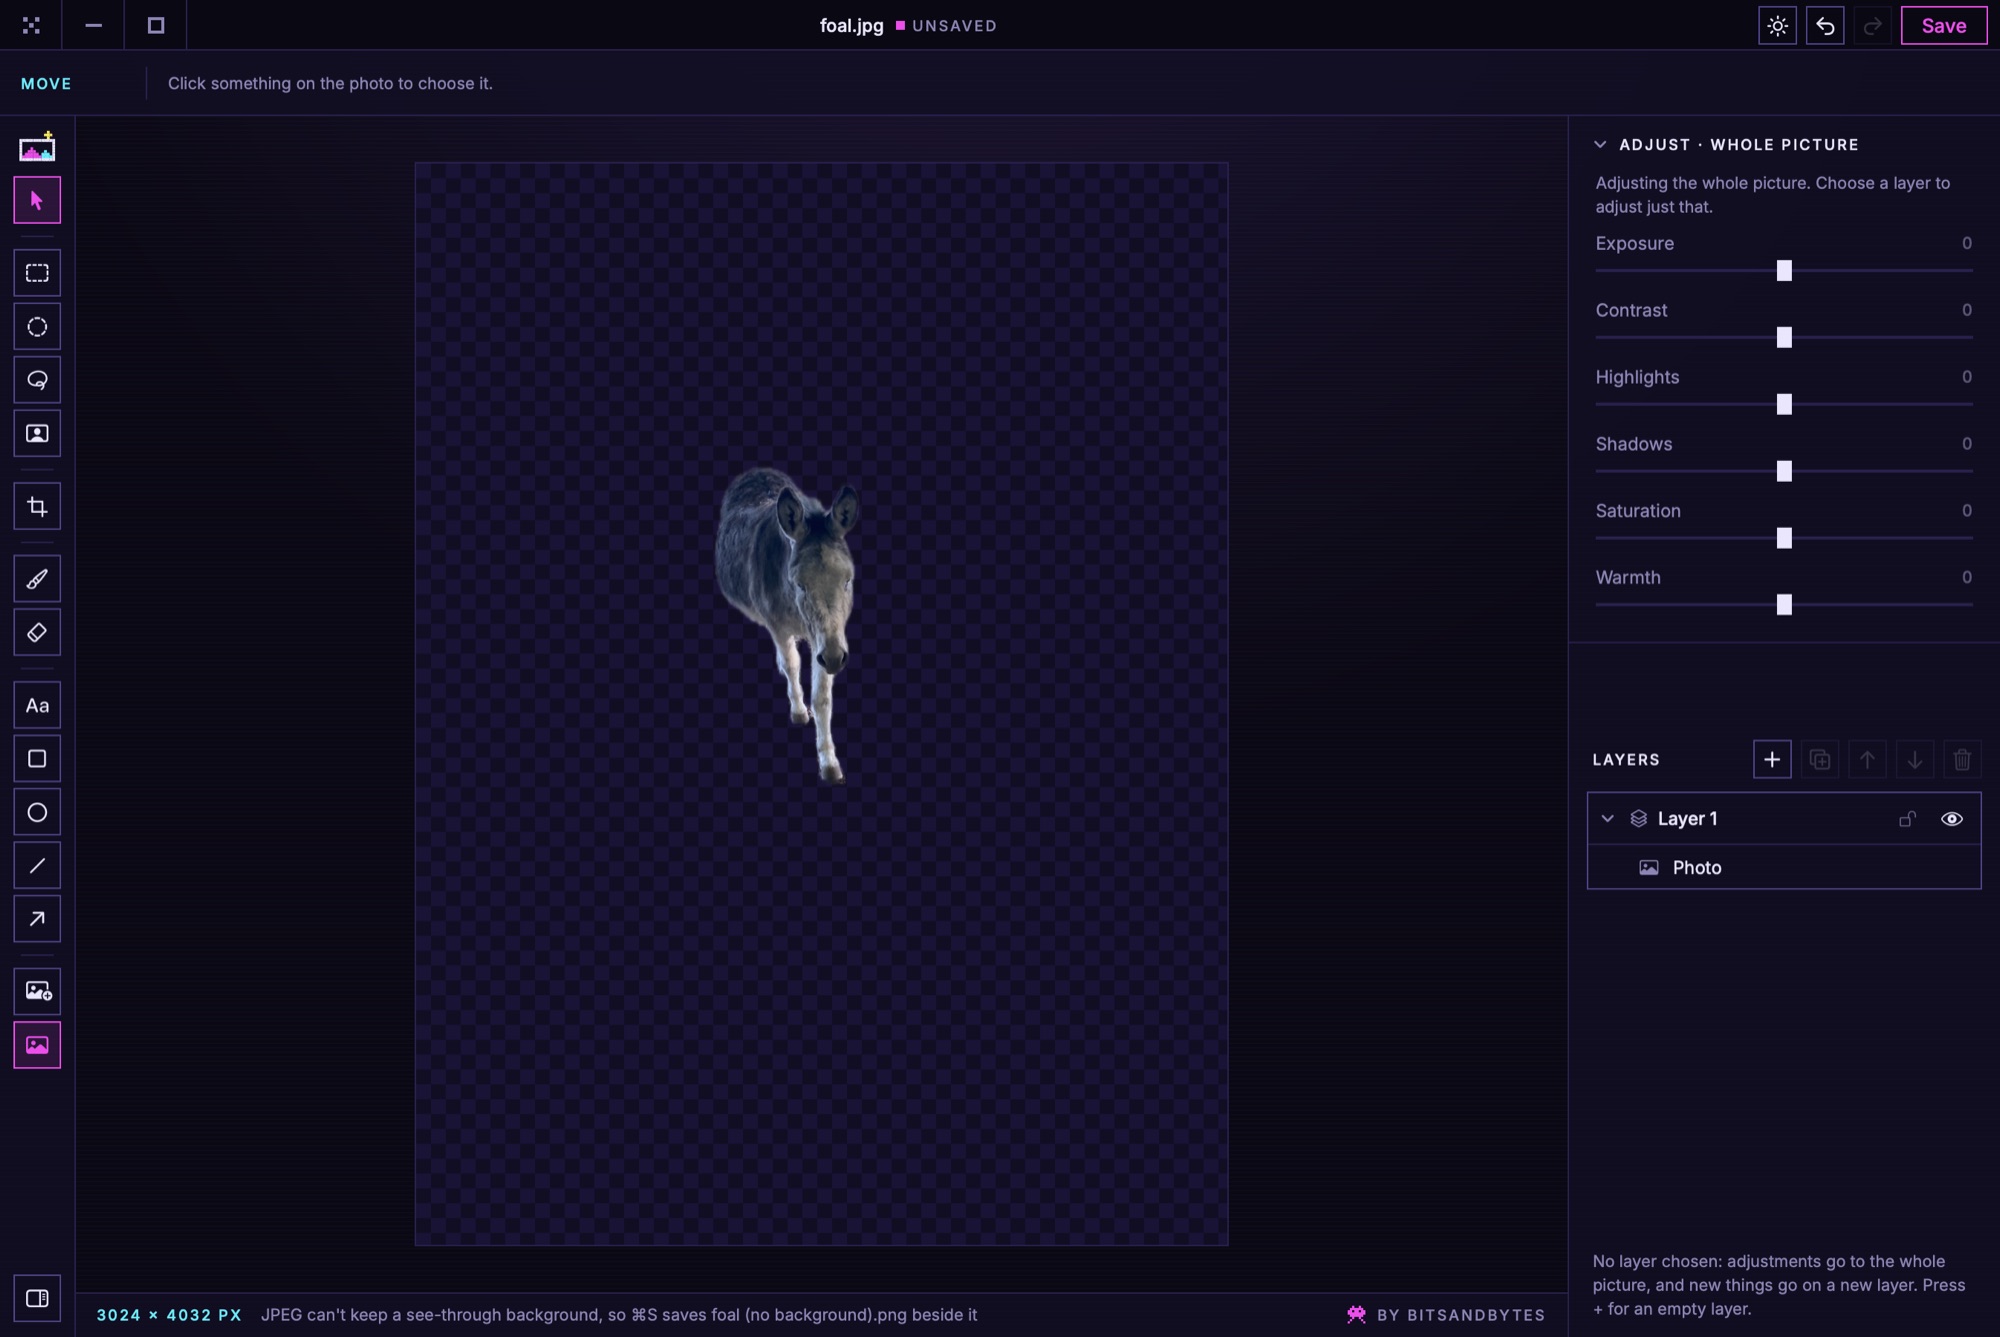This screenshot has width=2000, height=1337.
Task: Select the subject portrait selection tool
Action: 37,433
